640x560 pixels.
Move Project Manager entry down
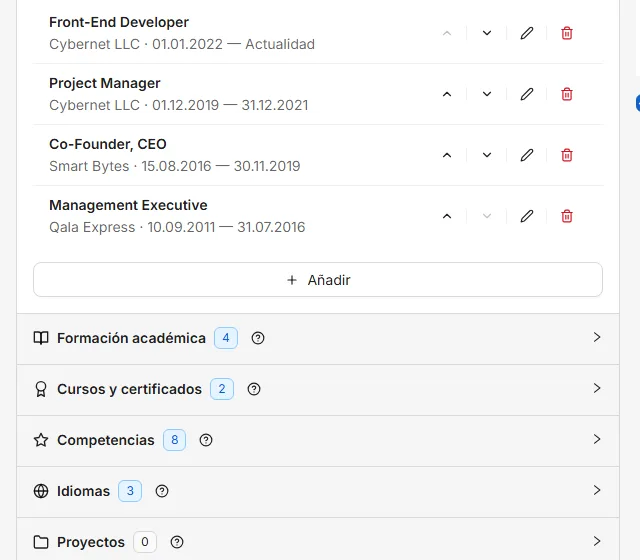point(487,94)
